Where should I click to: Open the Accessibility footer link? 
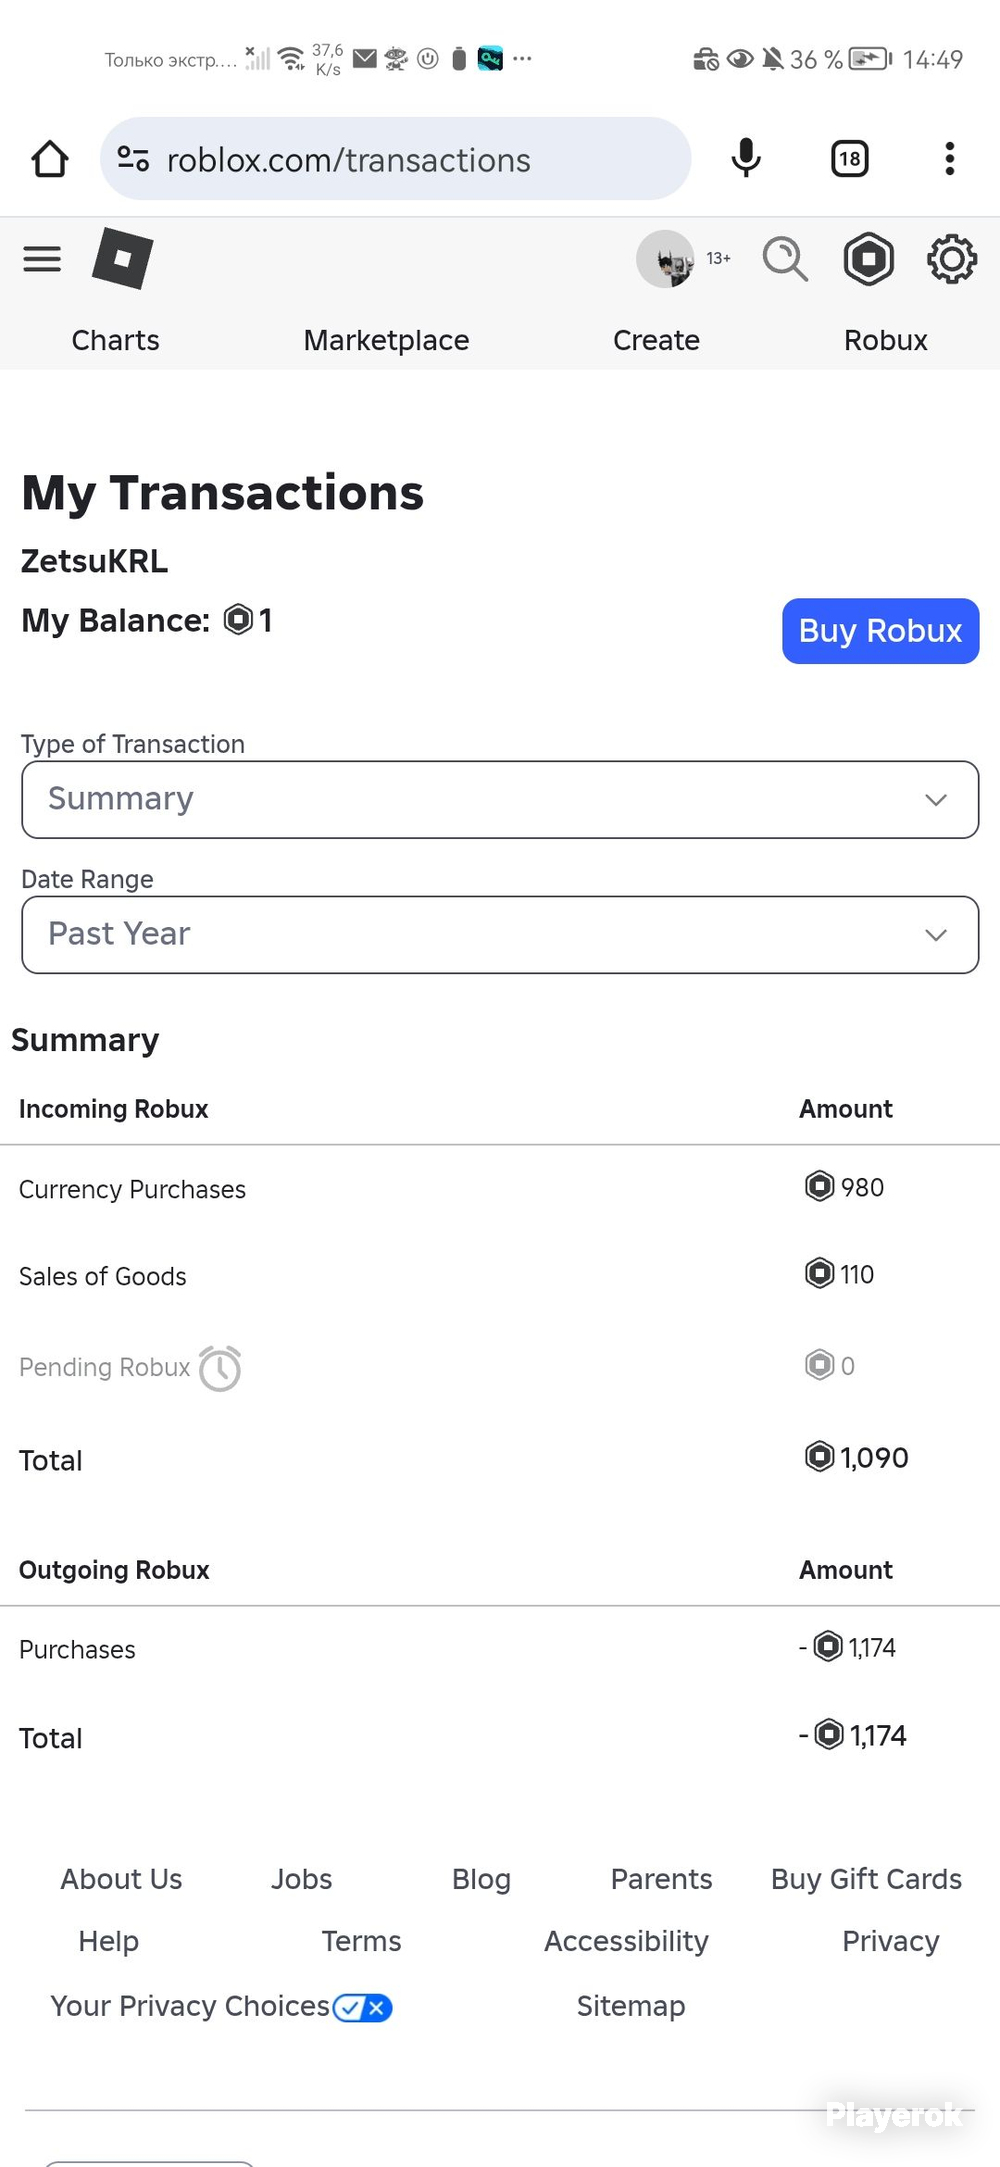[x=626, y=1941]
